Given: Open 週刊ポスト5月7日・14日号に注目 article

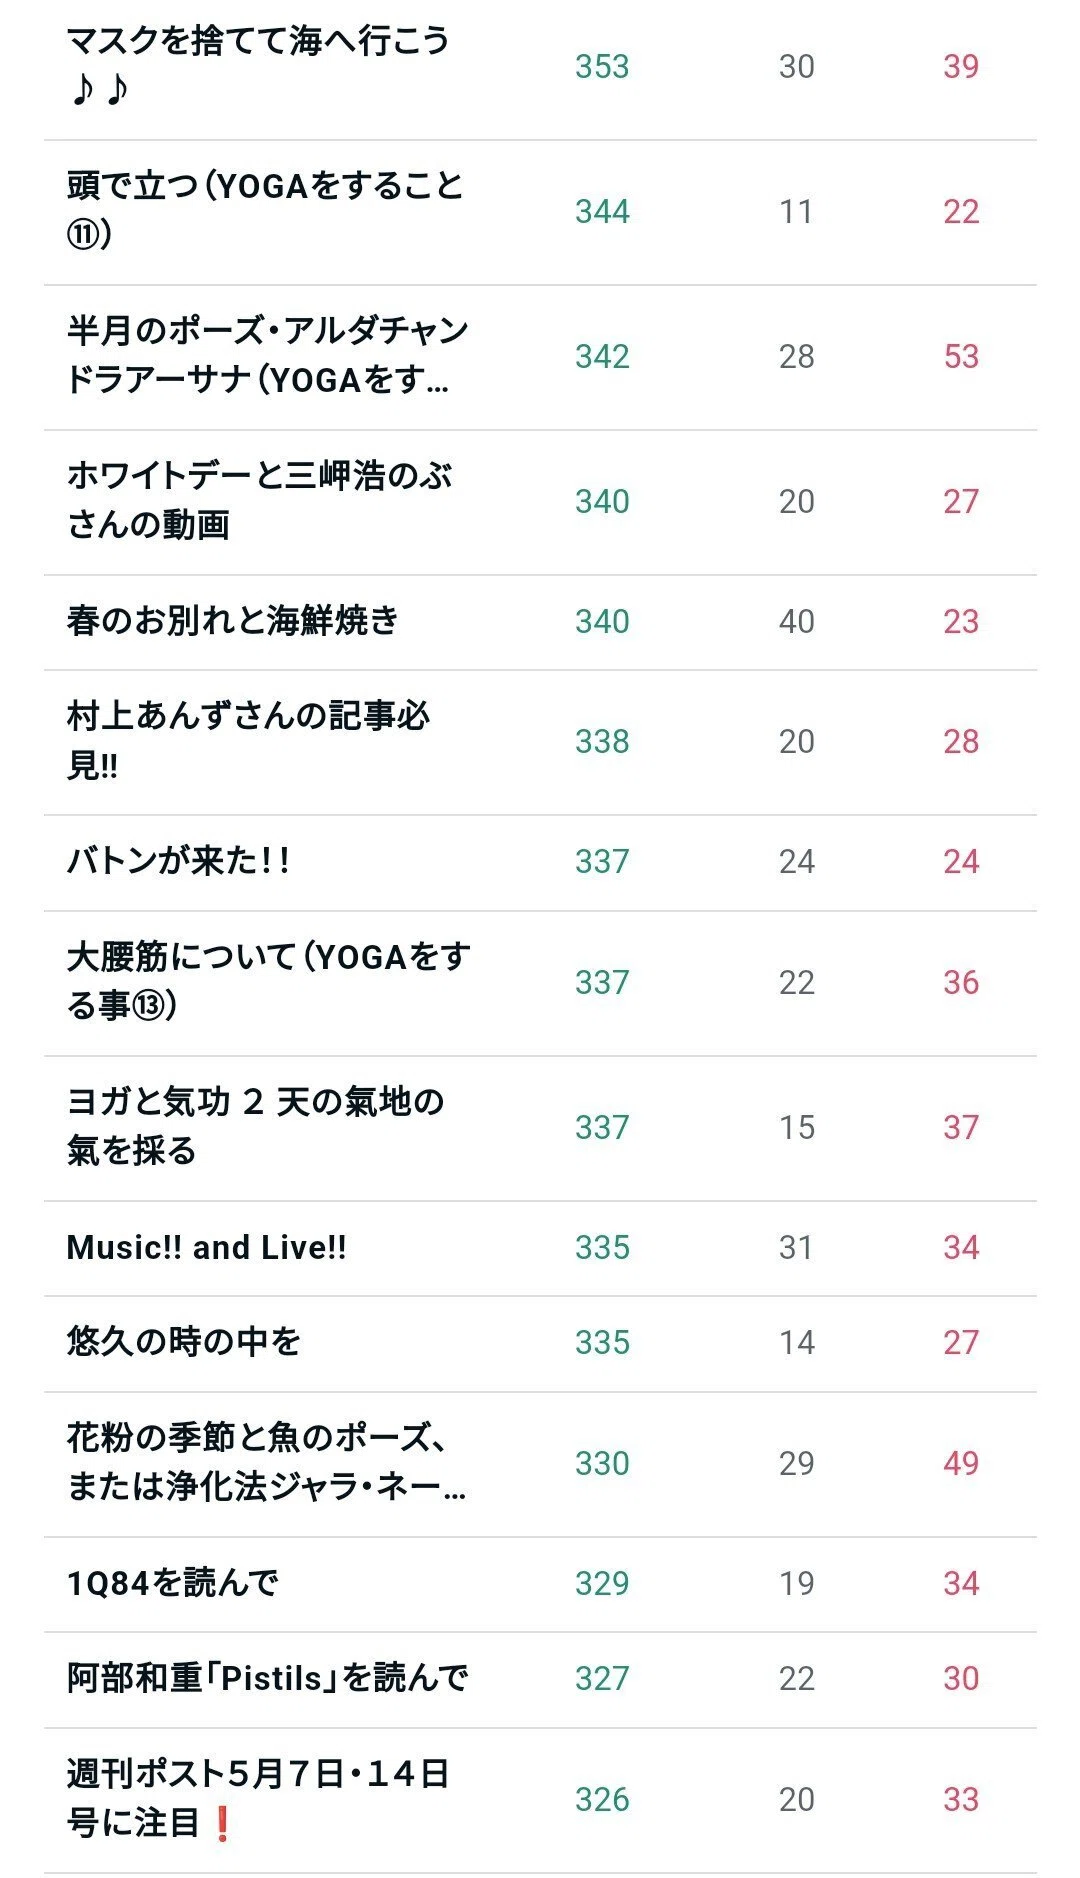Looking at the screenshot, I should pyautogui.click(x=258, y=1799).
